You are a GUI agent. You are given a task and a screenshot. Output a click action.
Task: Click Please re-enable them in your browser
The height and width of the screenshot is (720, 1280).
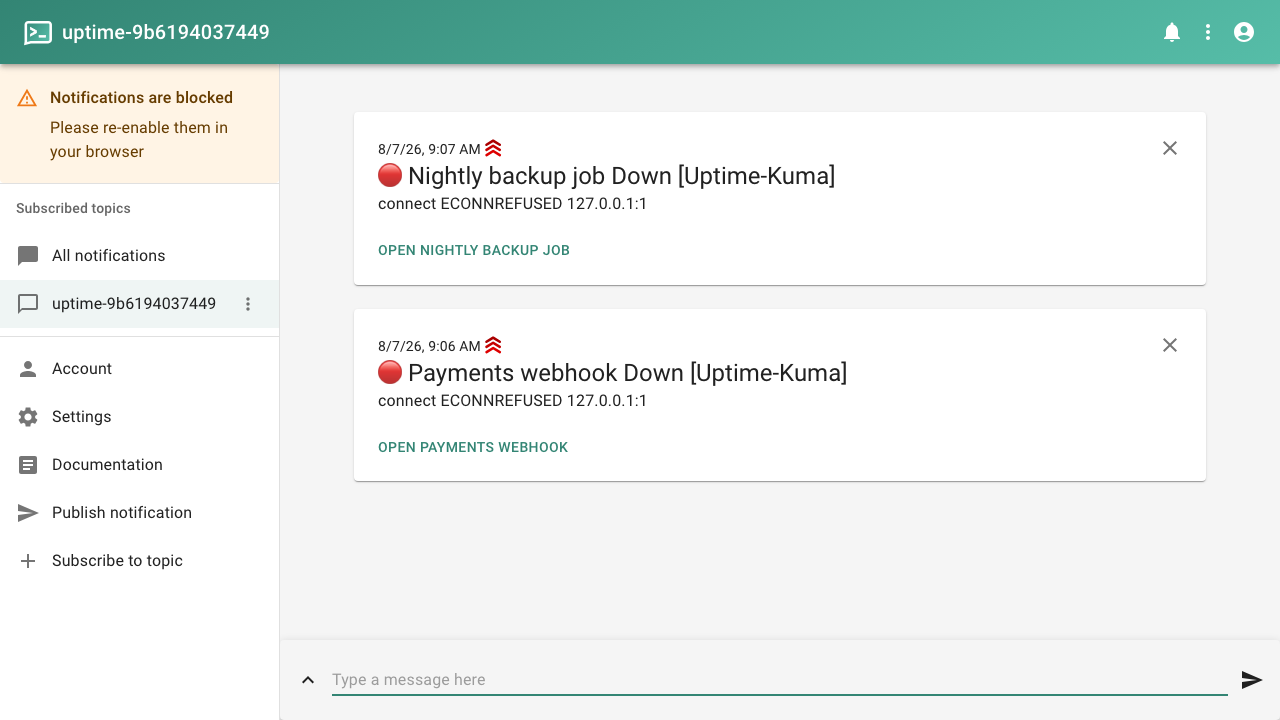point(139,140)
